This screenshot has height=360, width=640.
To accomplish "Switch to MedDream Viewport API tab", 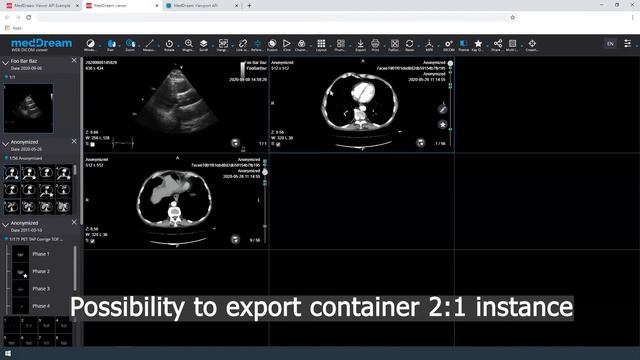I will [x=202, y=6].
